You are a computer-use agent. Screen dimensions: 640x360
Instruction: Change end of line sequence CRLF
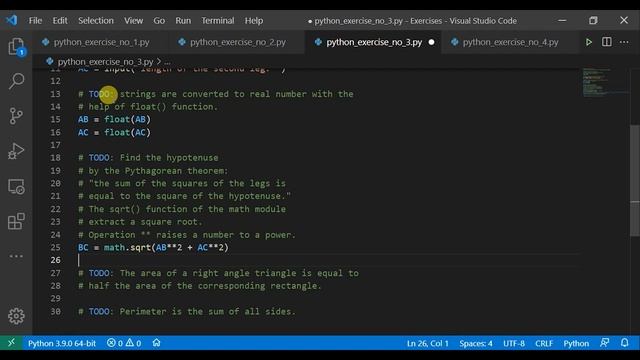click(x=544, y=343)
